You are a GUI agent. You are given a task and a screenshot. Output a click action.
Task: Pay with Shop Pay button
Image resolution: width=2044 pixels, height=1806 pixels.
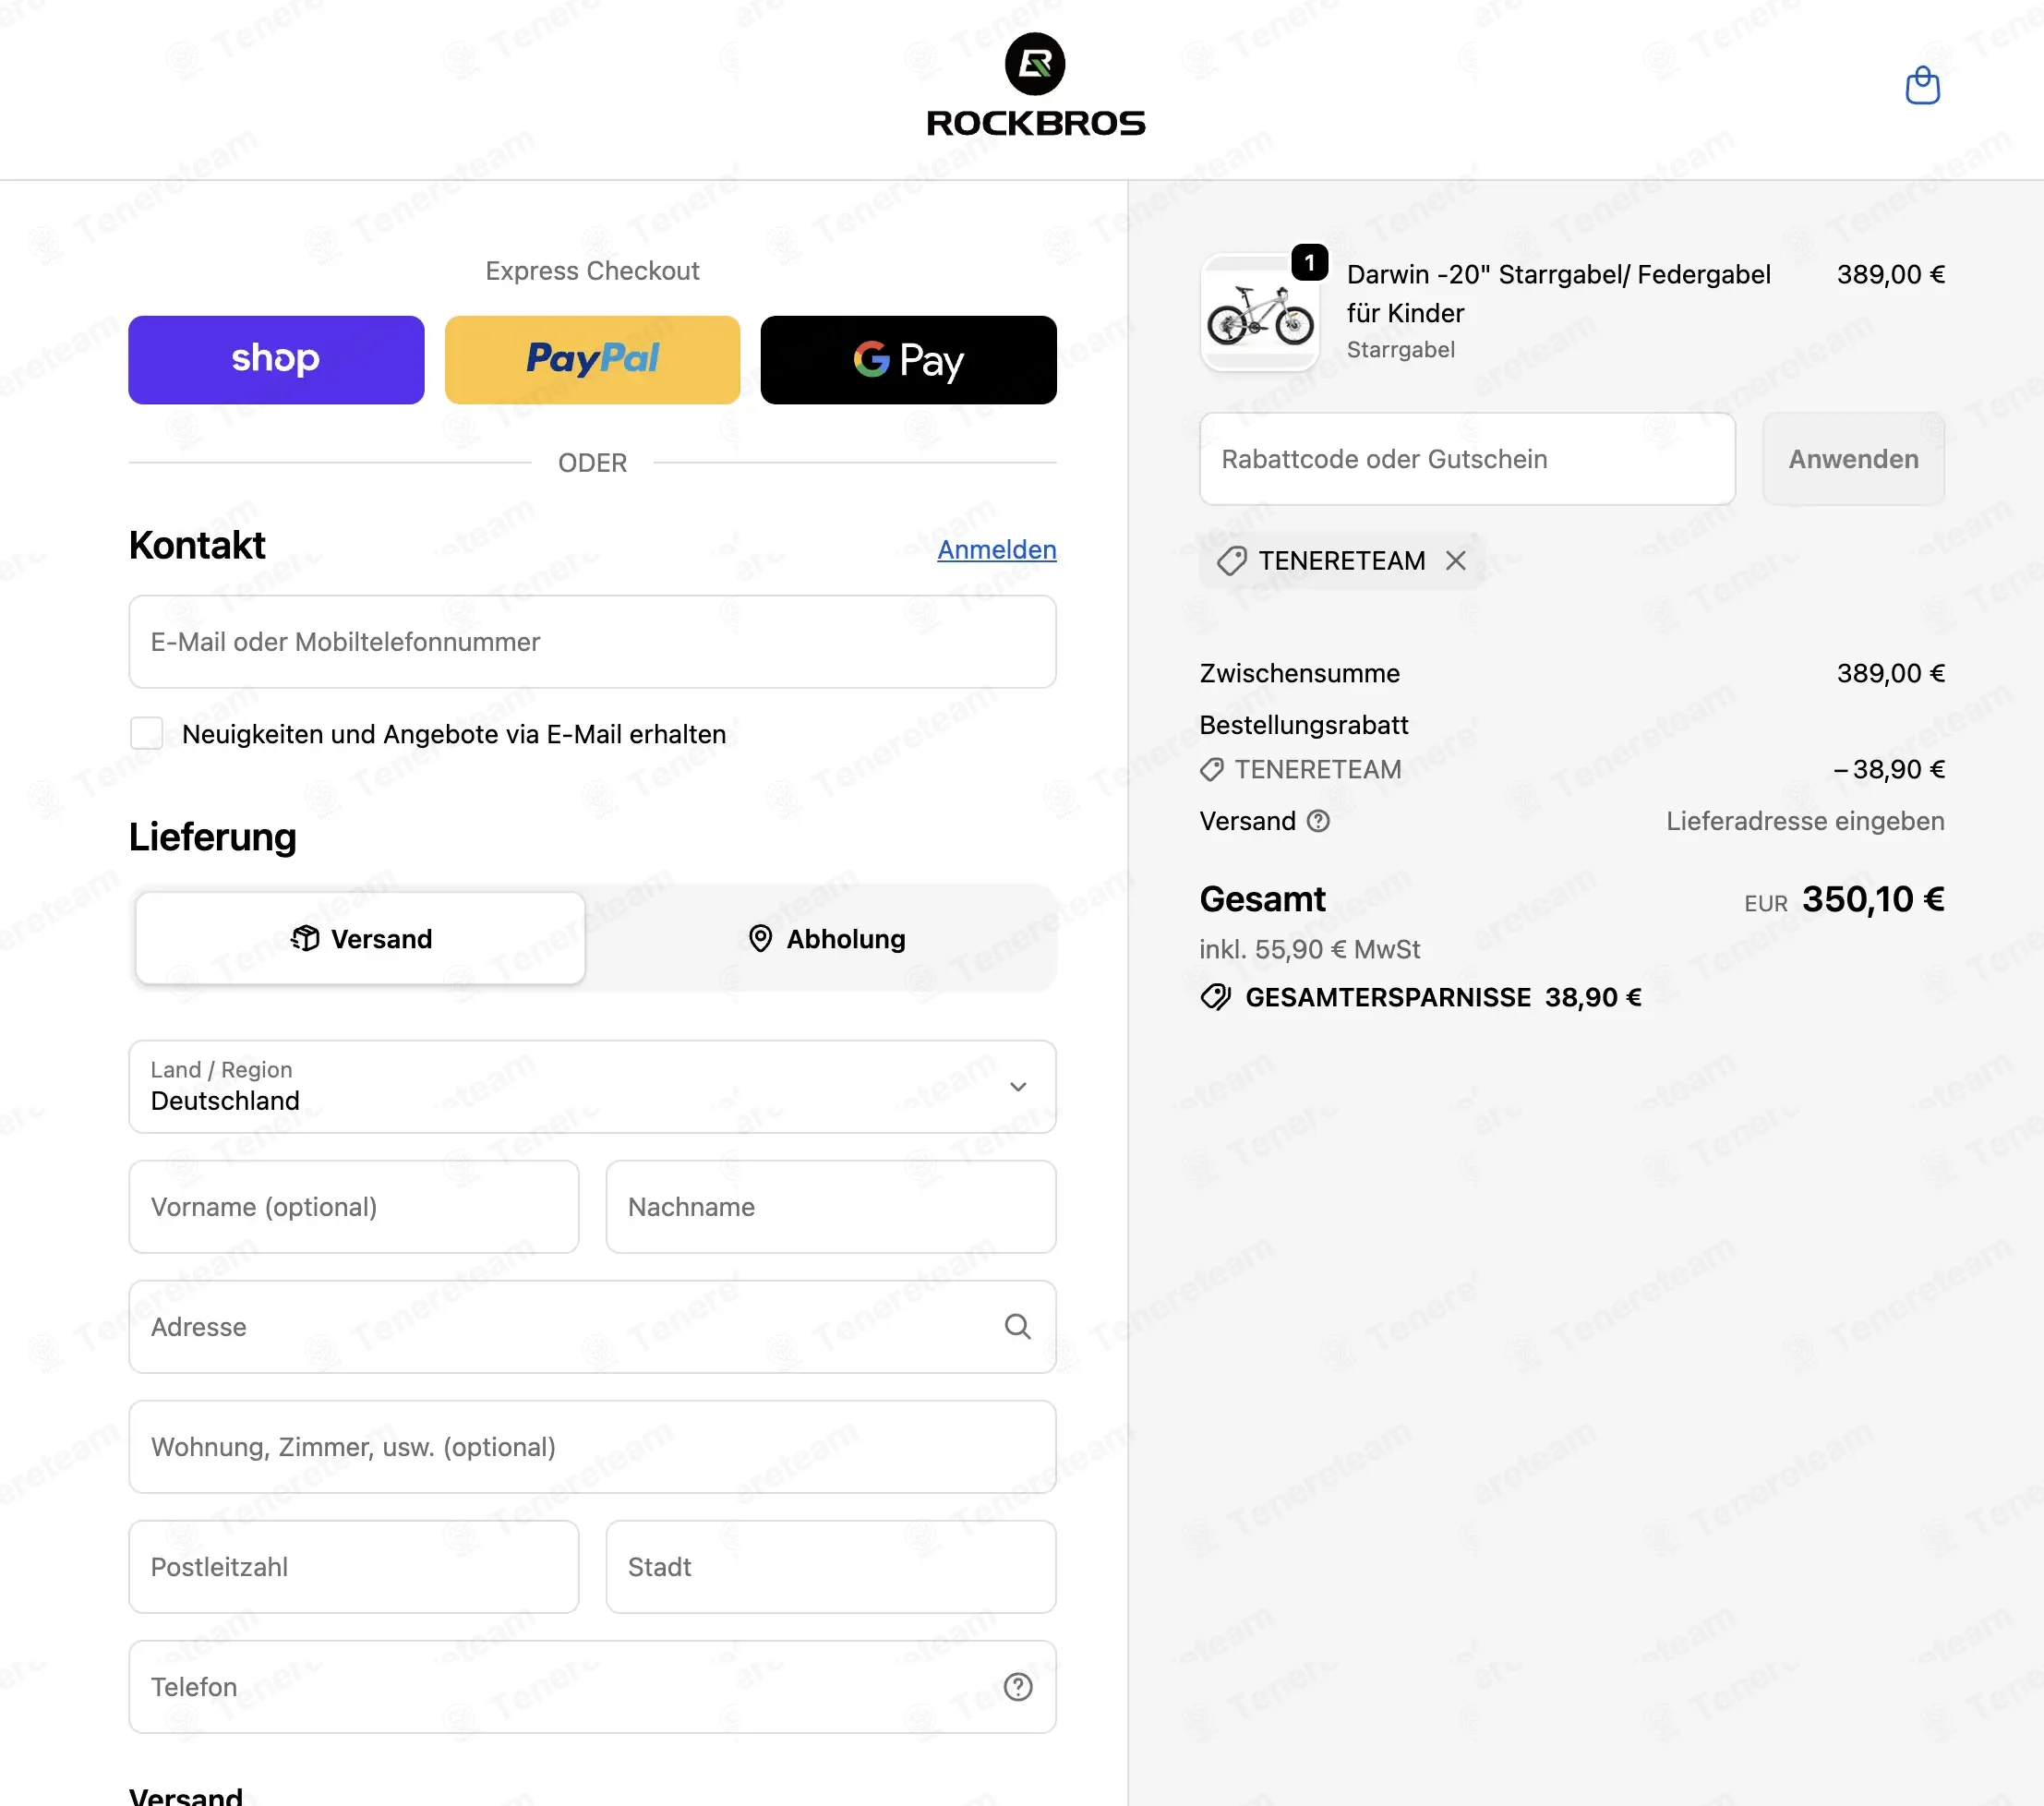[x=276, y=360]
